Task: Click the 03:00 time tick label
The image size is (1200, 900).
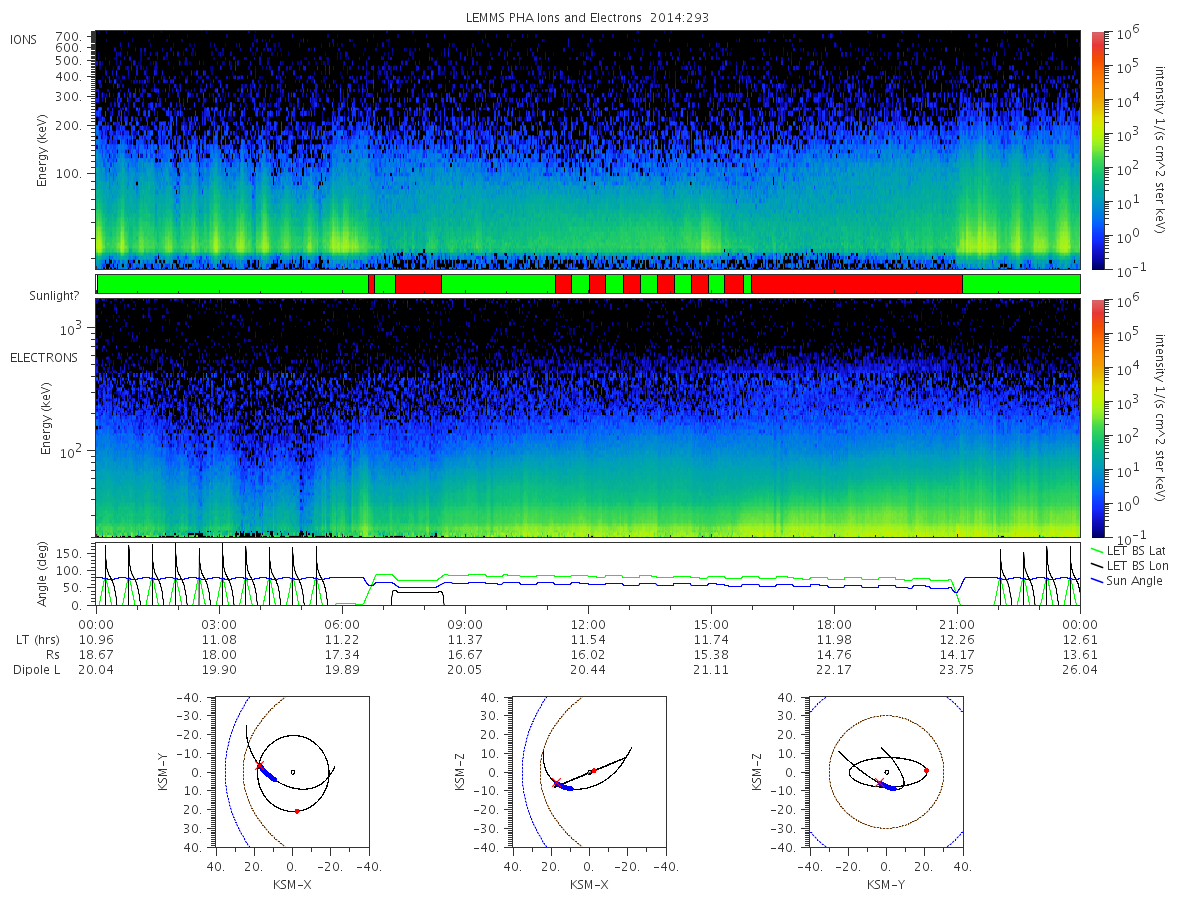Action: [x=219, y=624]
